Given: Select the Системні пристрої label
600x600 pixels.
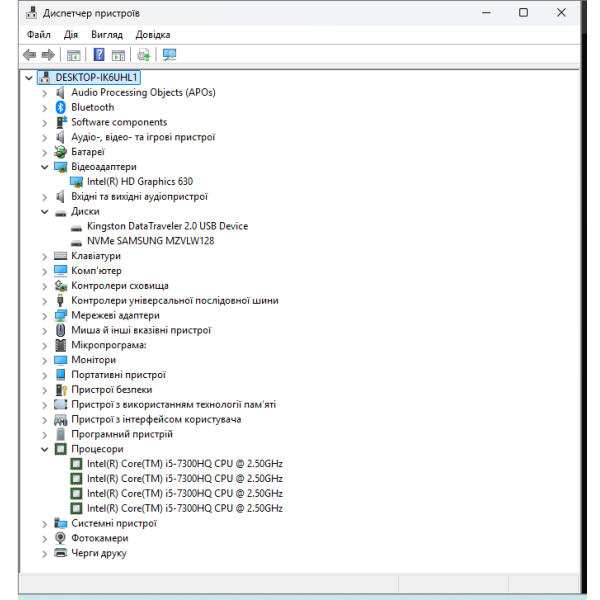Looking at the screenshot, I should (114, 523).
